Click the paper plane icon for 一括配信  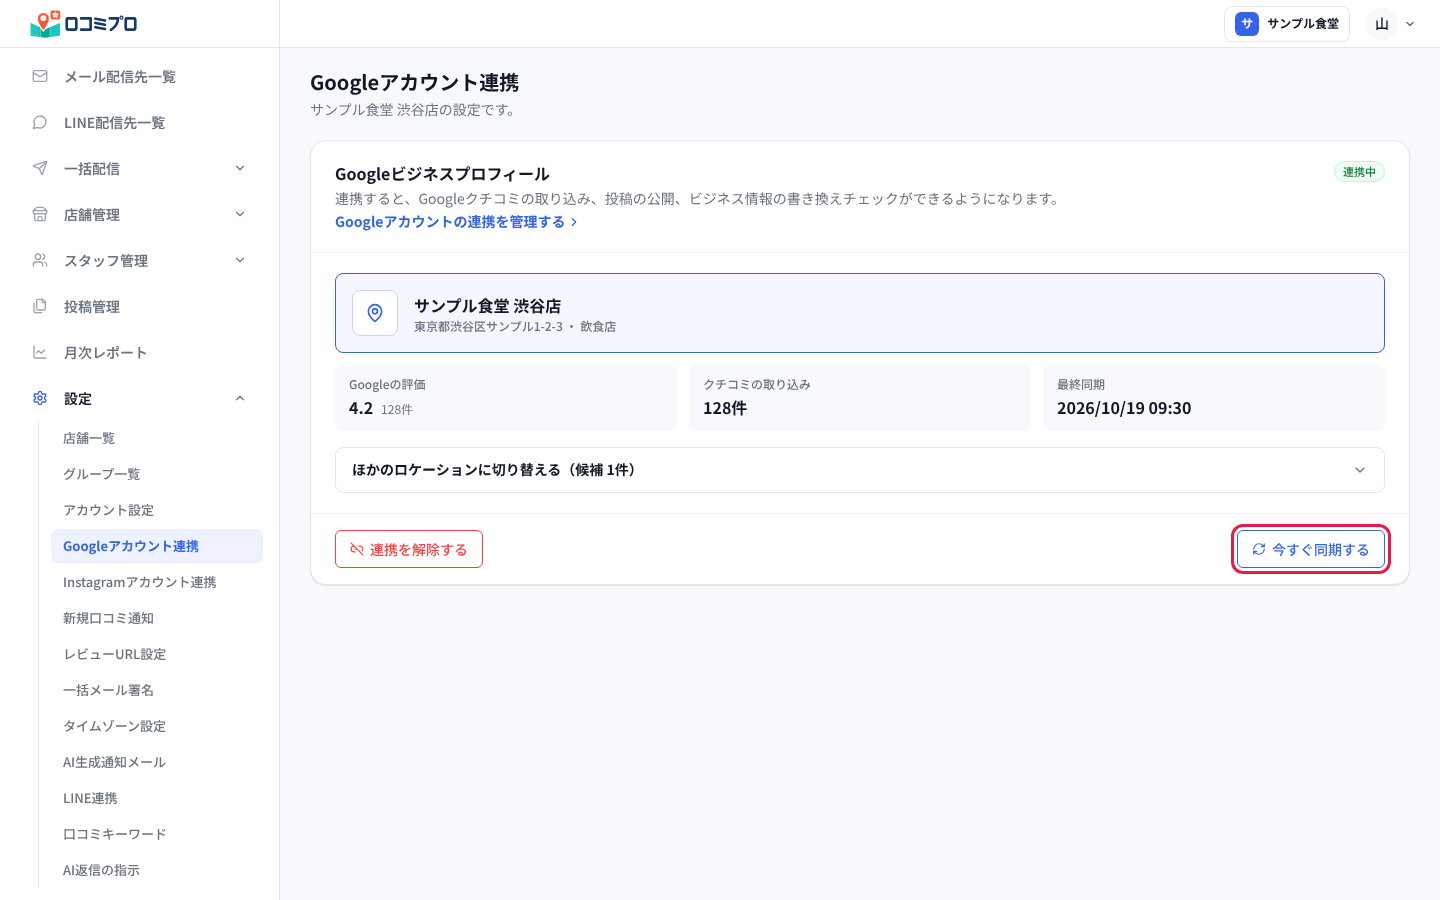click(40, 168)
